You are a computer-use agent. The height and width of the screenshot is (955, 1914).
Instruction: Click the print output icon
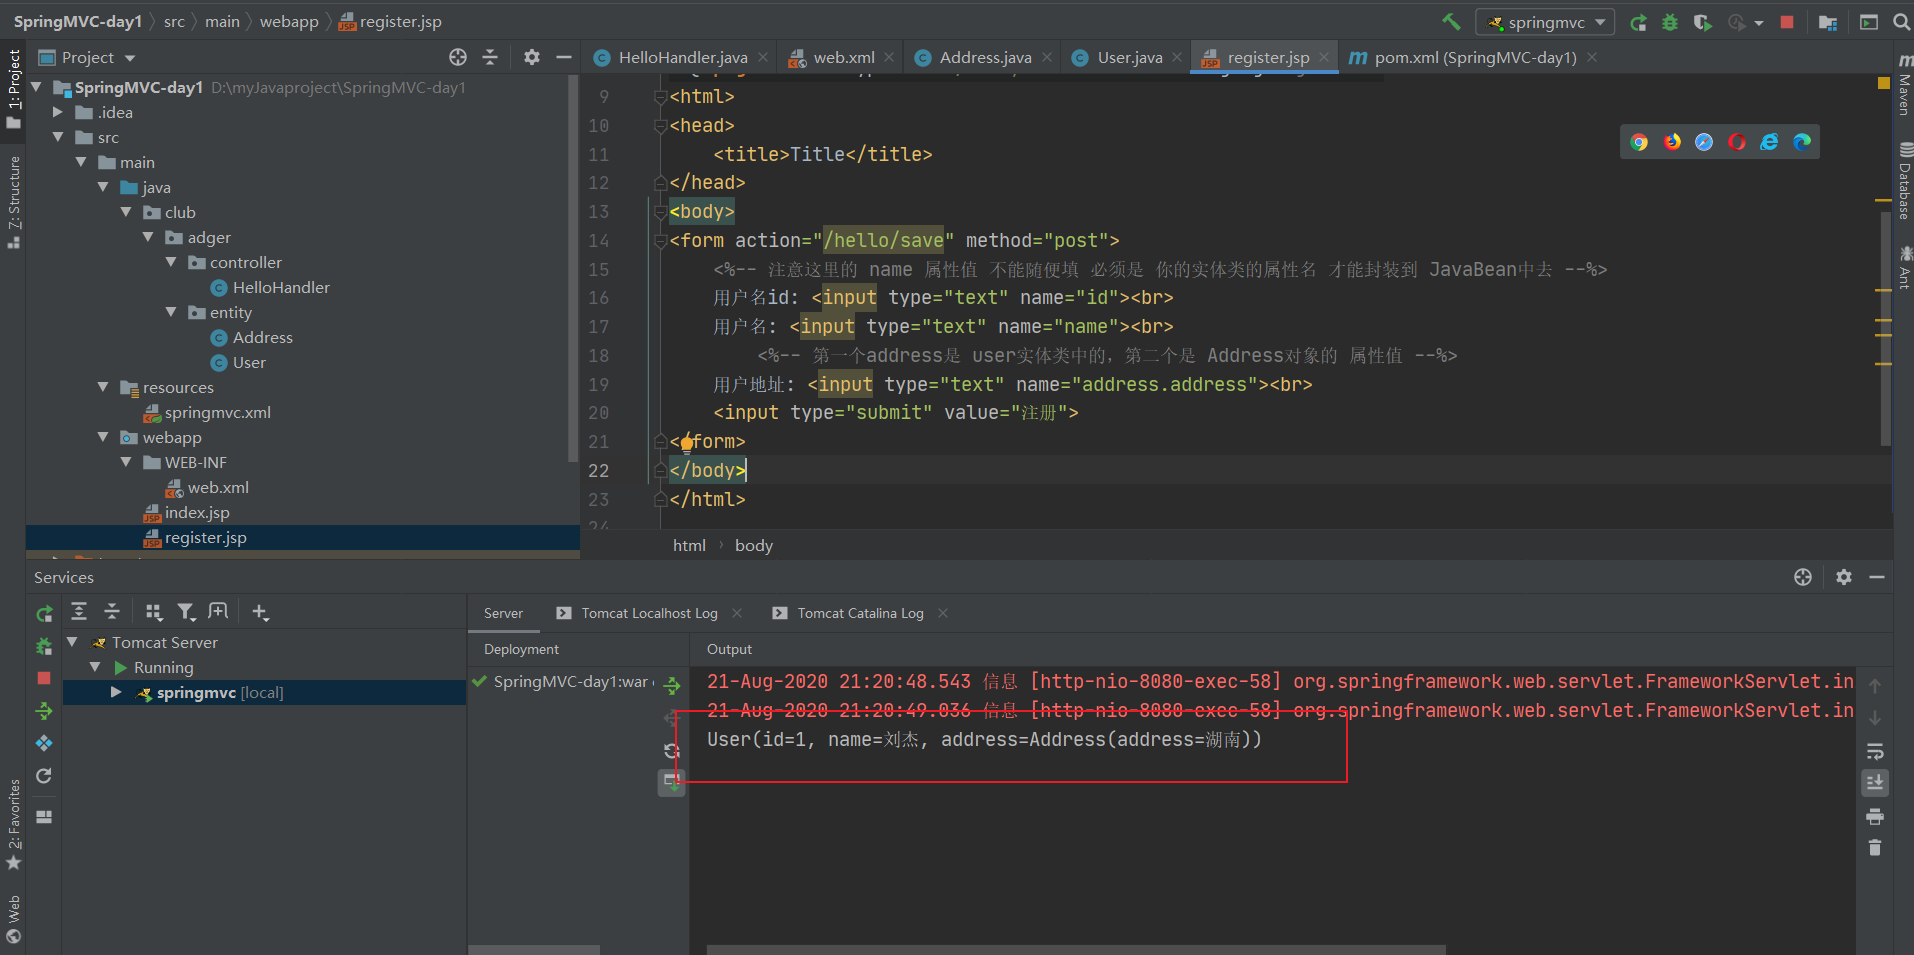(1875, 817)
